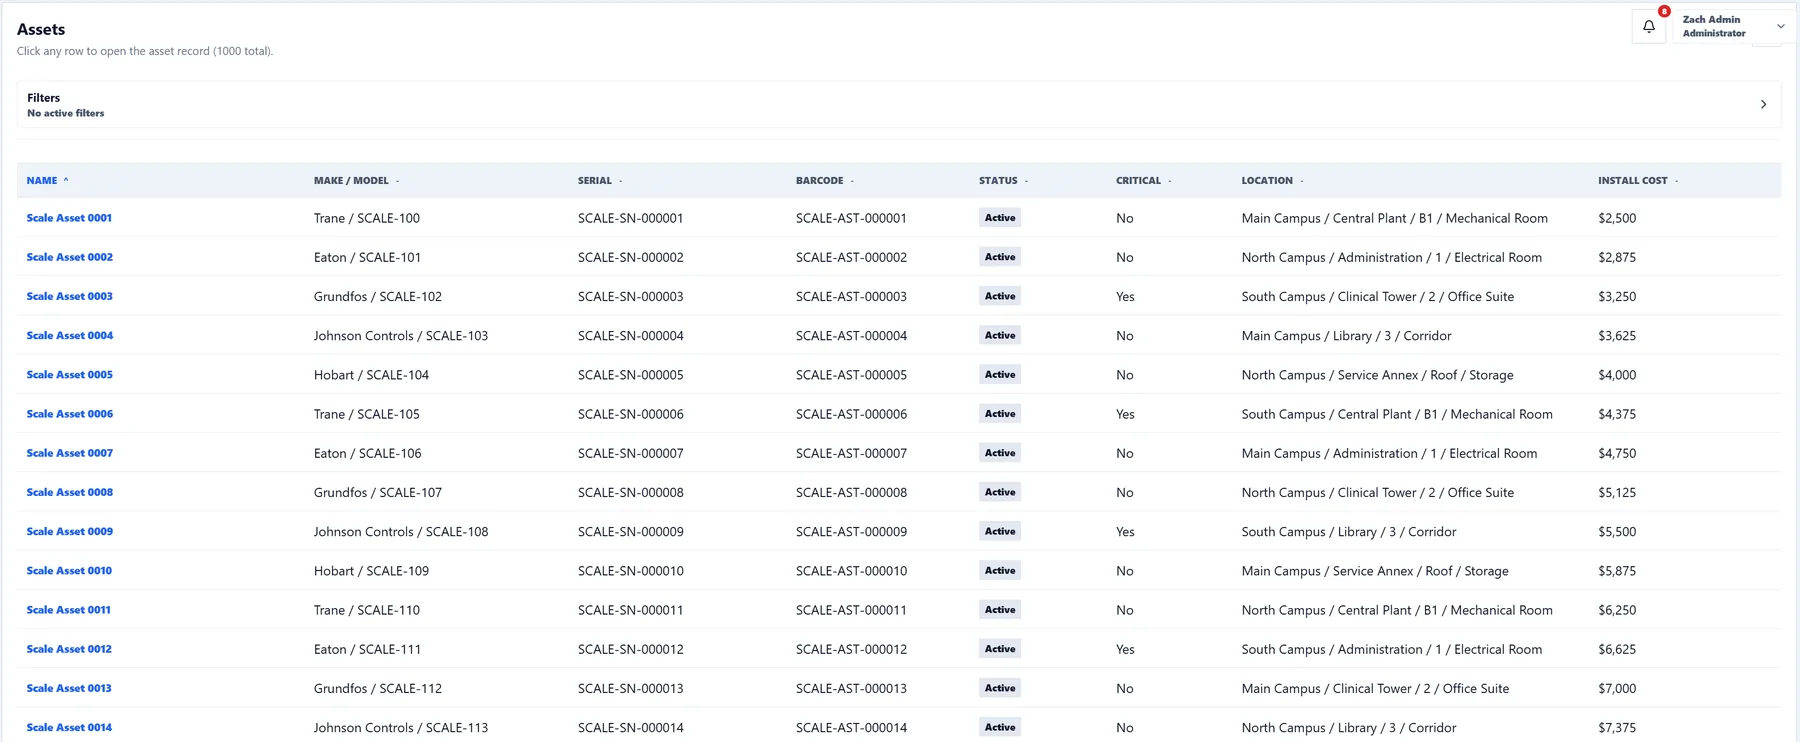The image size is (1800, 742).
Task: Open Scale Asset 0001 record
Action: [x=69, y=218]
